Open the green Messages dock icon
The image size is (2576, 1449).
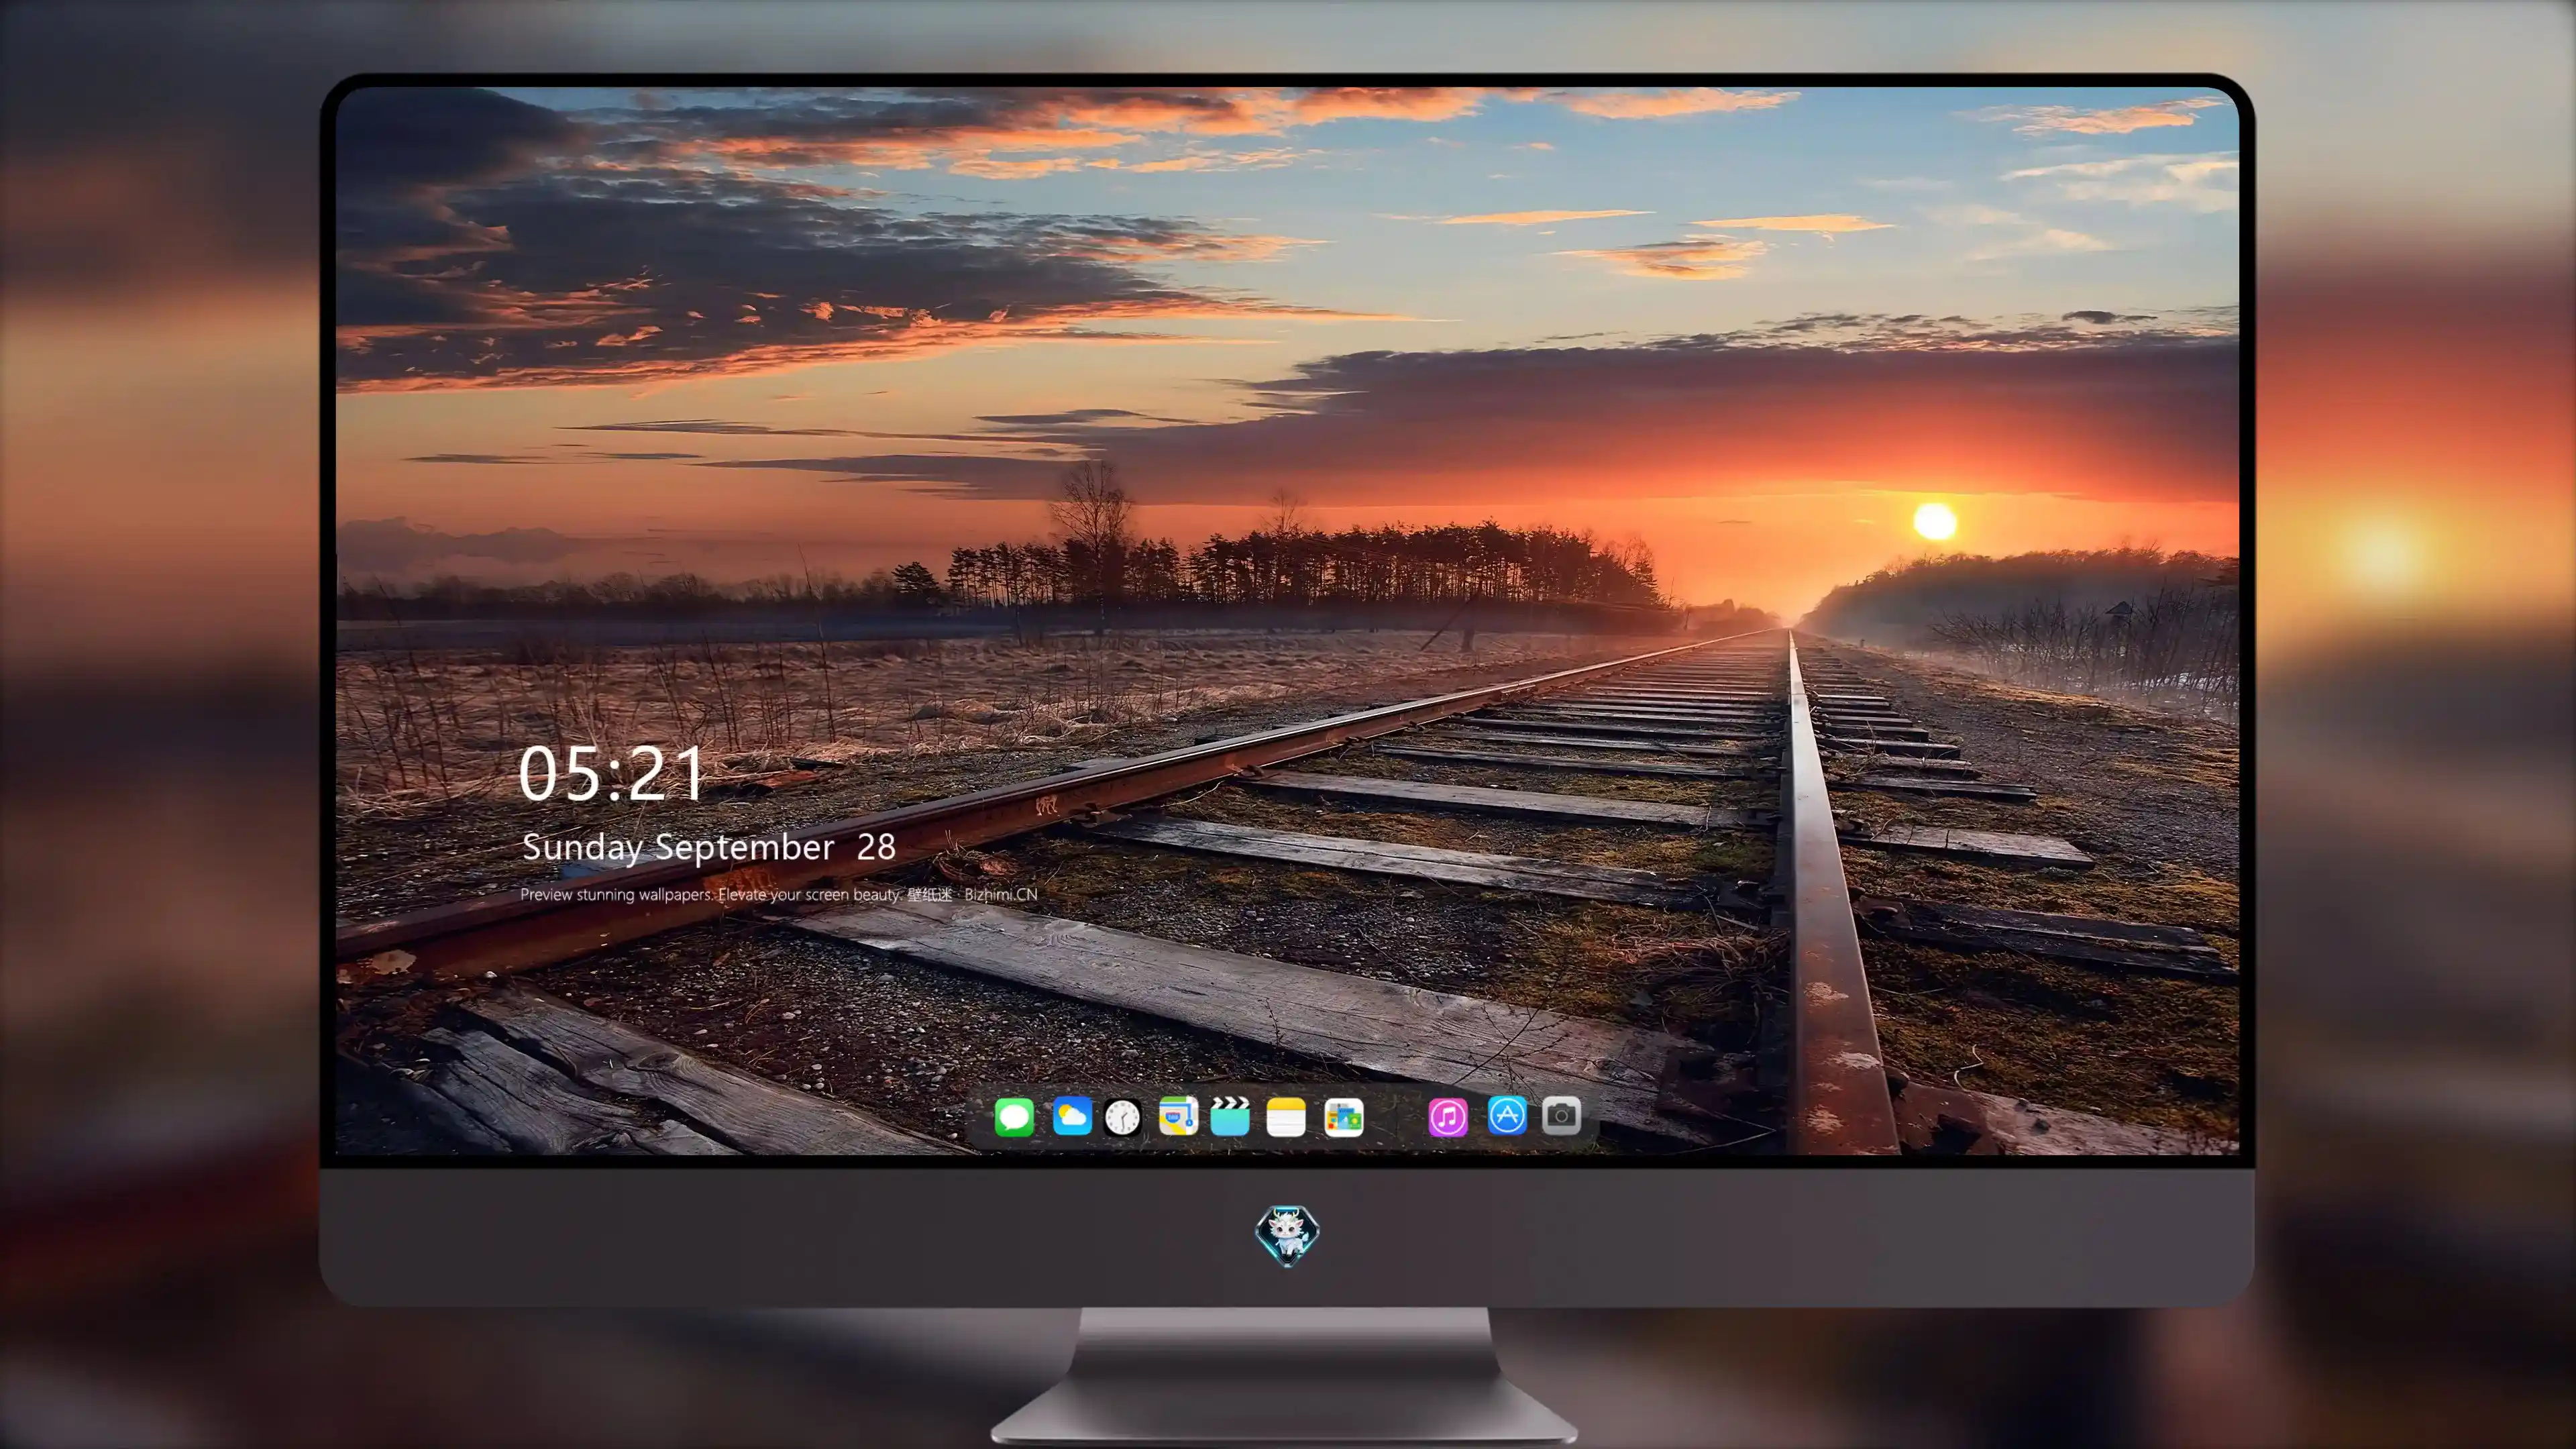[x=1014, y=1116]
